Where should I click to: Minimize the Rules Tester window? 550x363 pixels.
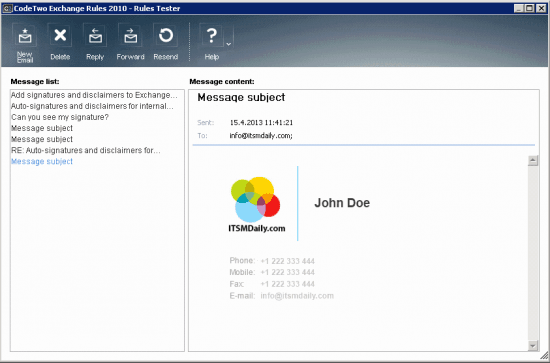click(519, 8)
